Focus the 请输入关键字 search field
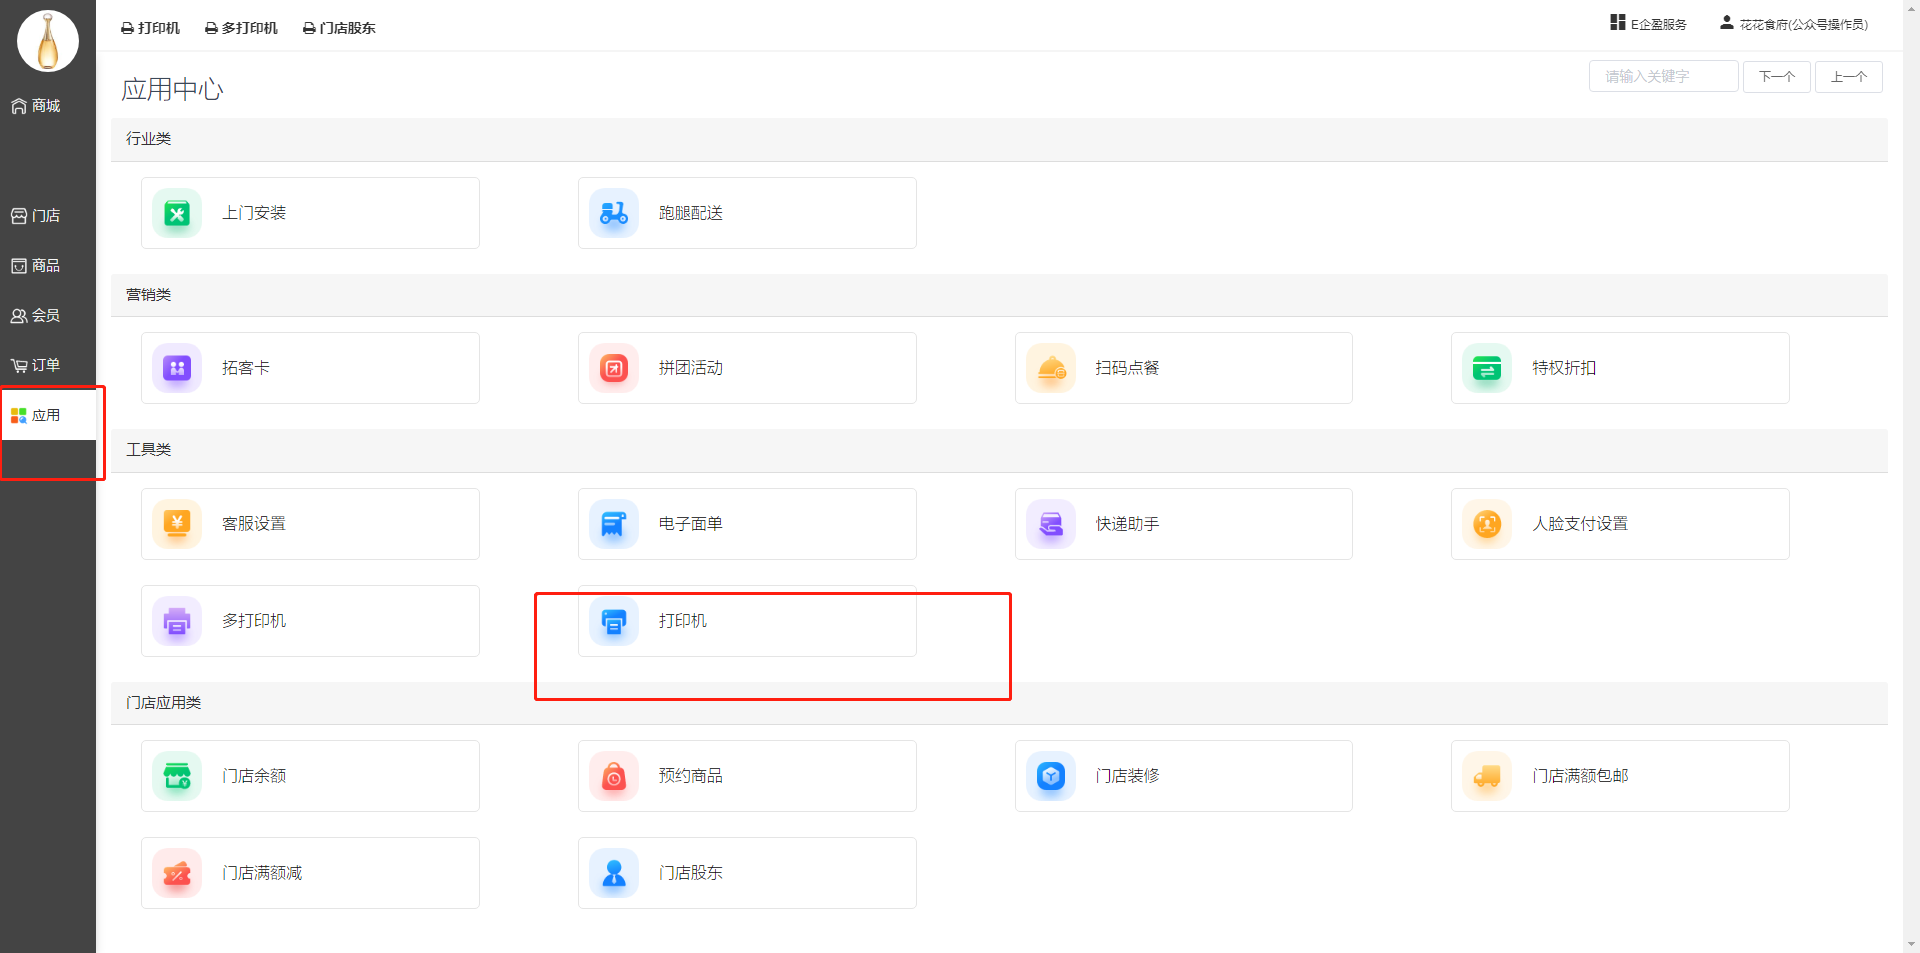This screenshot has height=953, width=1920. [x=1663, y=77]
